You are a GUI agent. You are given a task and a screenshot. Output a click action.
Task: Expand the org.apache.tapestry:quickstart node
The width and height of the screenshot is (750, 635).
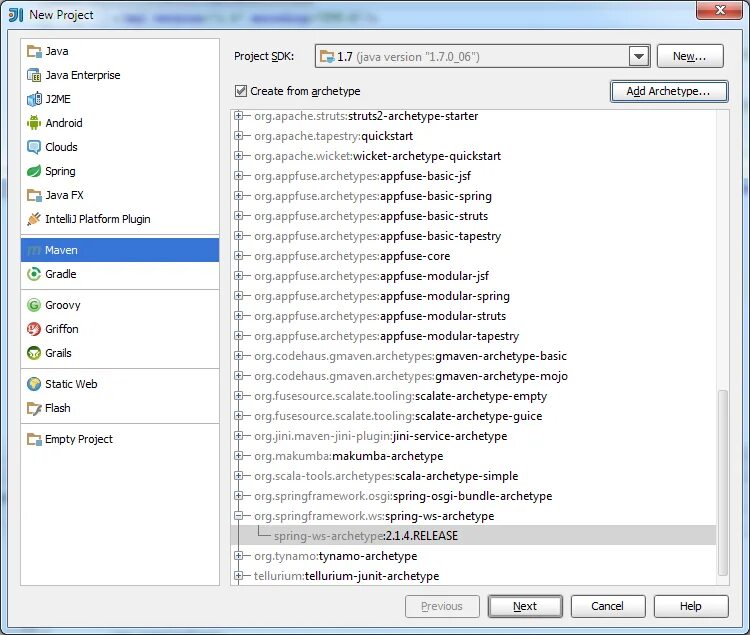pos(238,136)
